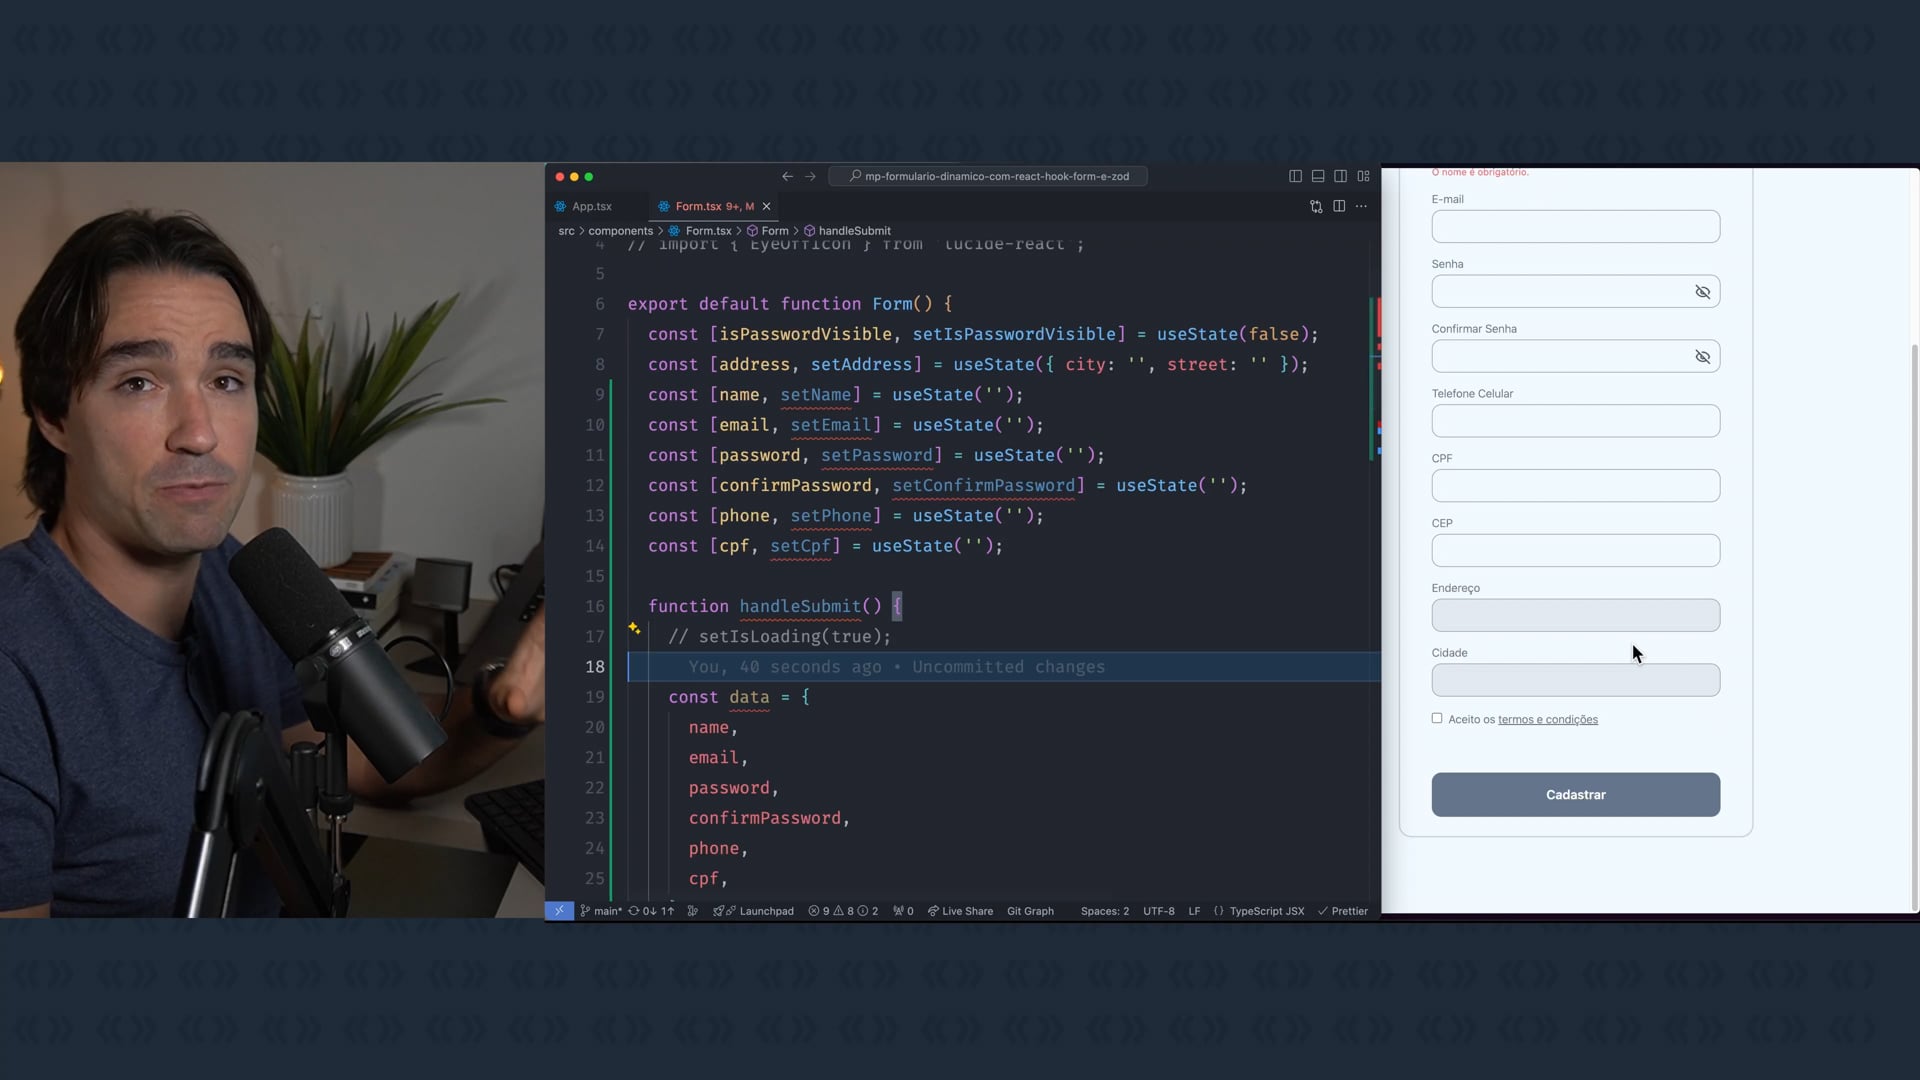Split the editor to the right
Image resolution: width=1920 pixels, height=1080 pixels.
pos(1339,206)
